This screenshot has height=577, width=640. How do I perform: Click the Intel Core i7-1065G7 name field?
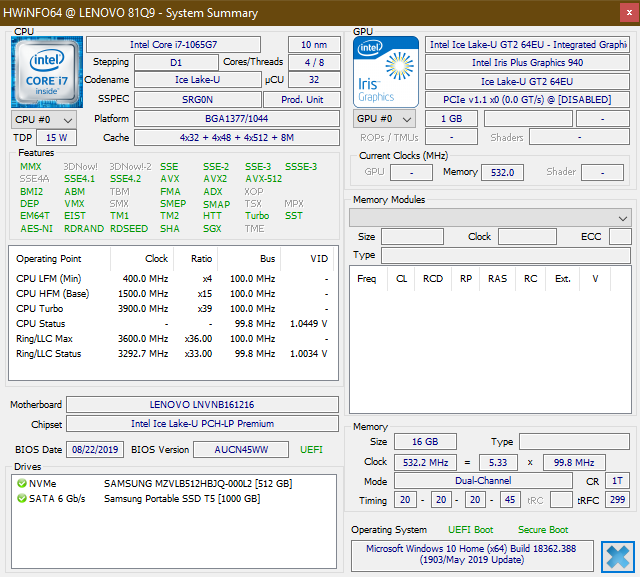click(x=173, y=45)
